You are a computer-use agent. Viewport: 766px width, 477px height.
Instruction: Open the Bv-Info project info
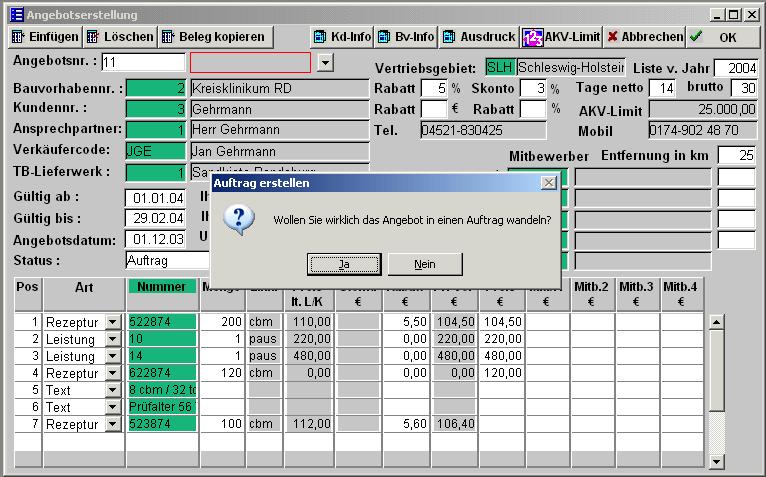point(406,37)
